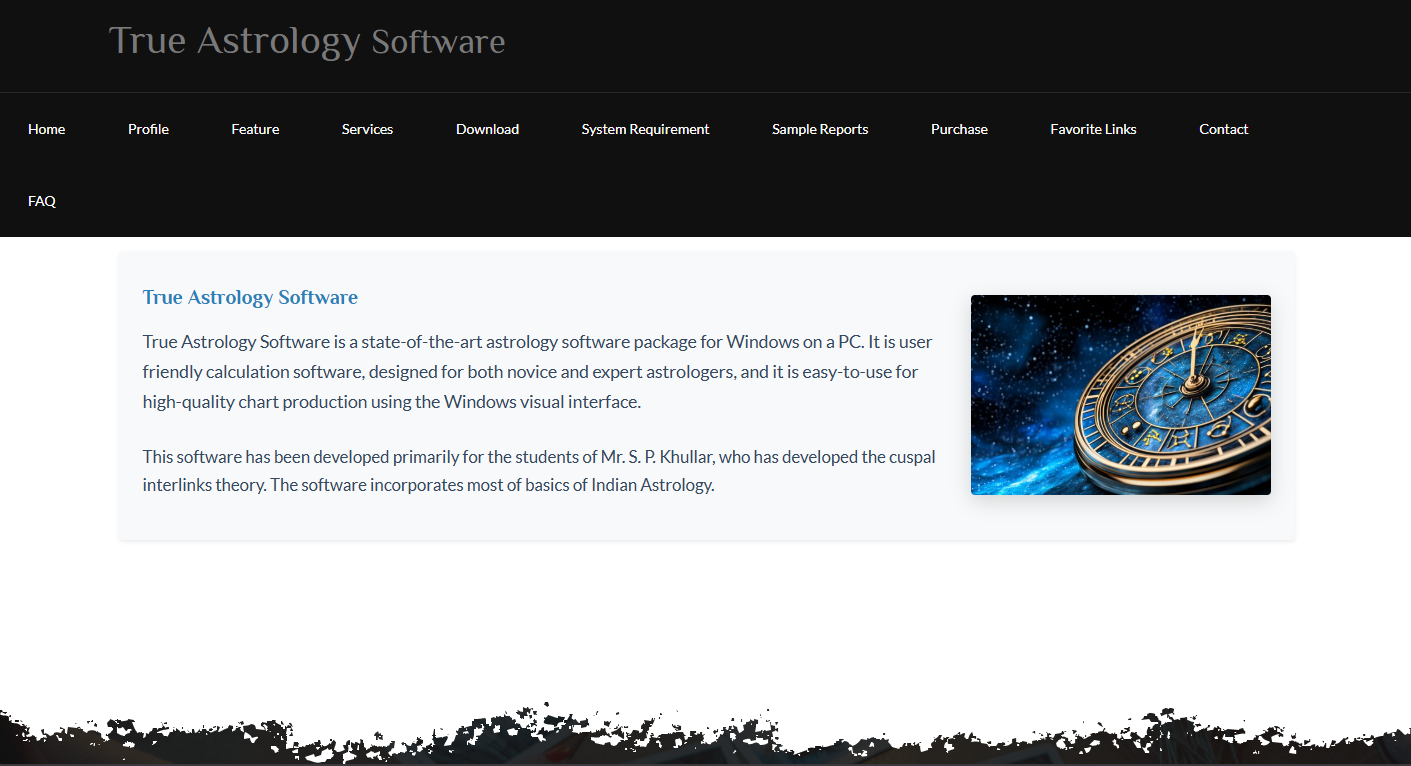
Task: Open the Favorite Links page
Action: [x=1093, y=128]
